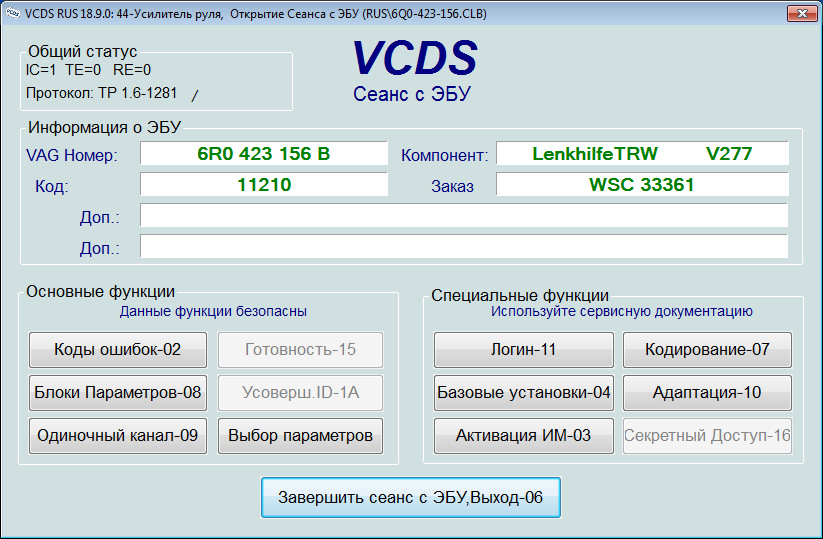Viewport: 823px width, 539px height.
Task: Close the VCDS window
Action: coord(802,14)
